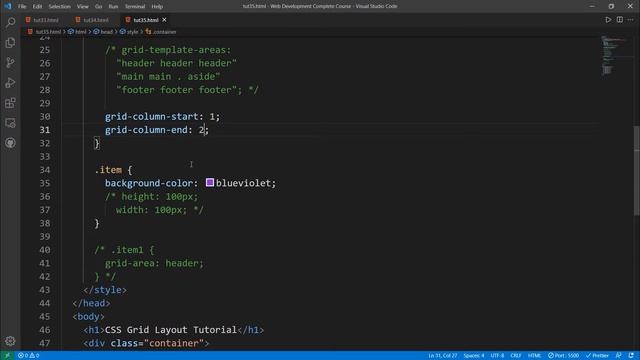Open the Source Control view
This screenshot has height=360, width=640.
(10, 62)
